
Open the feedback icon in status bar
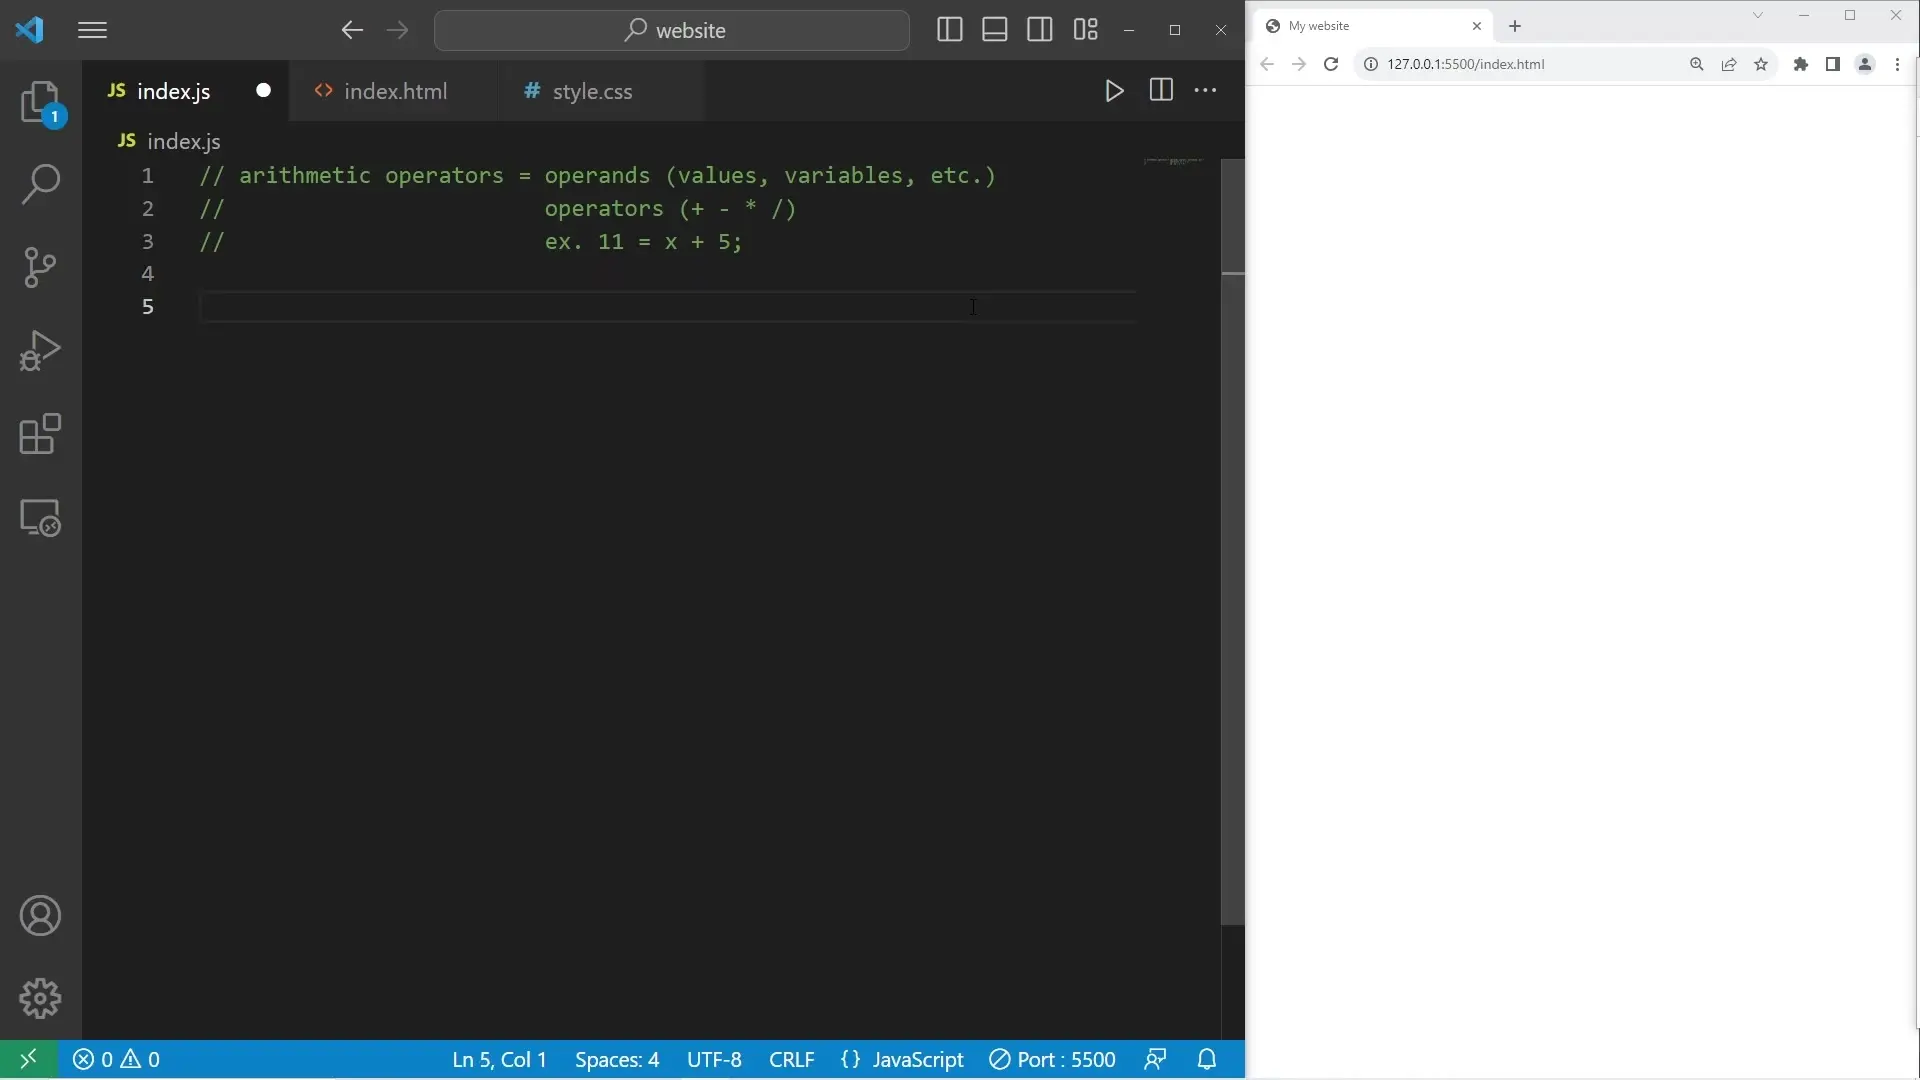coord(1156,1059)
